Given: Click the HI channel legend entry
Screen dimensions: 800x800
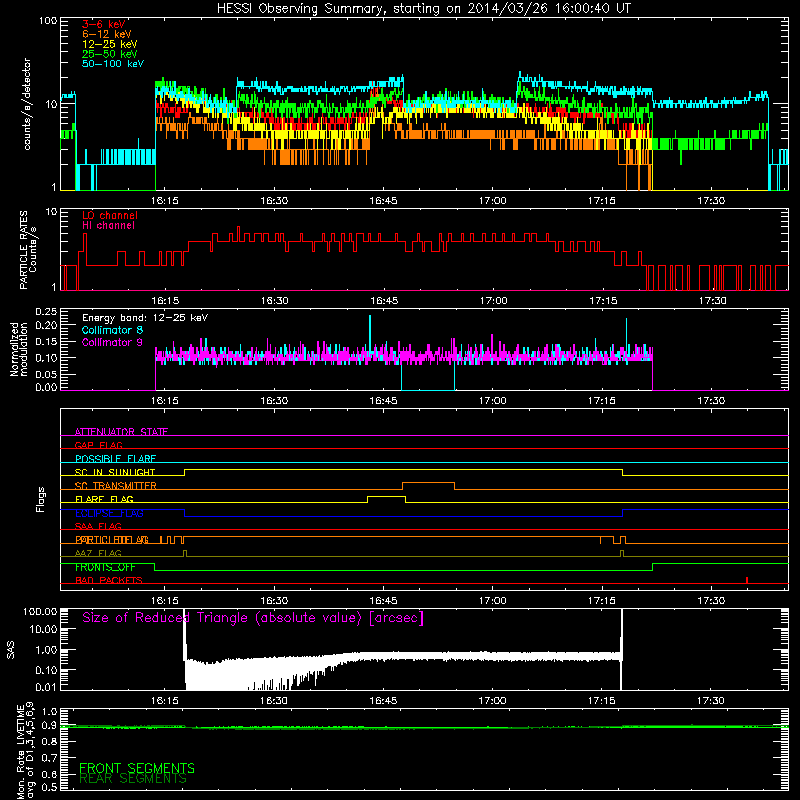Looking at the screenshot, I should click(x=108, y=226).
